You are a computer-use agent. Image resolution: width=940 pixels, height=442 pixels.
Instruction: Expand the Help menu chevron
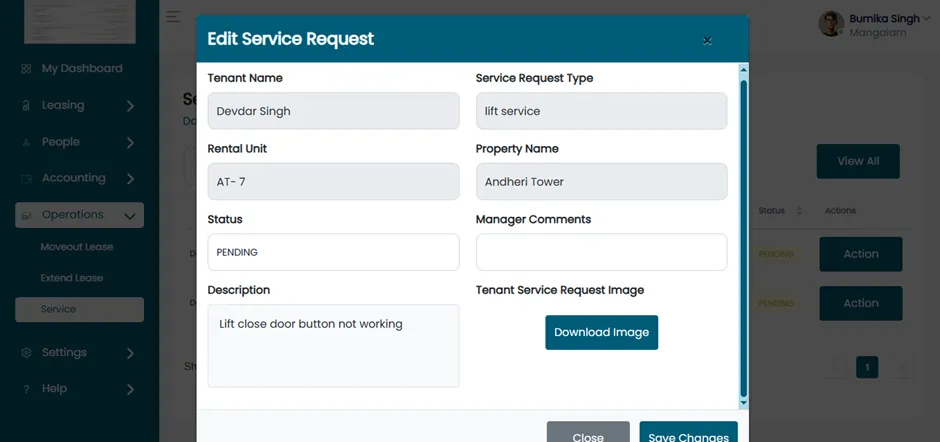pyautogui.click(x=130, y=390)
